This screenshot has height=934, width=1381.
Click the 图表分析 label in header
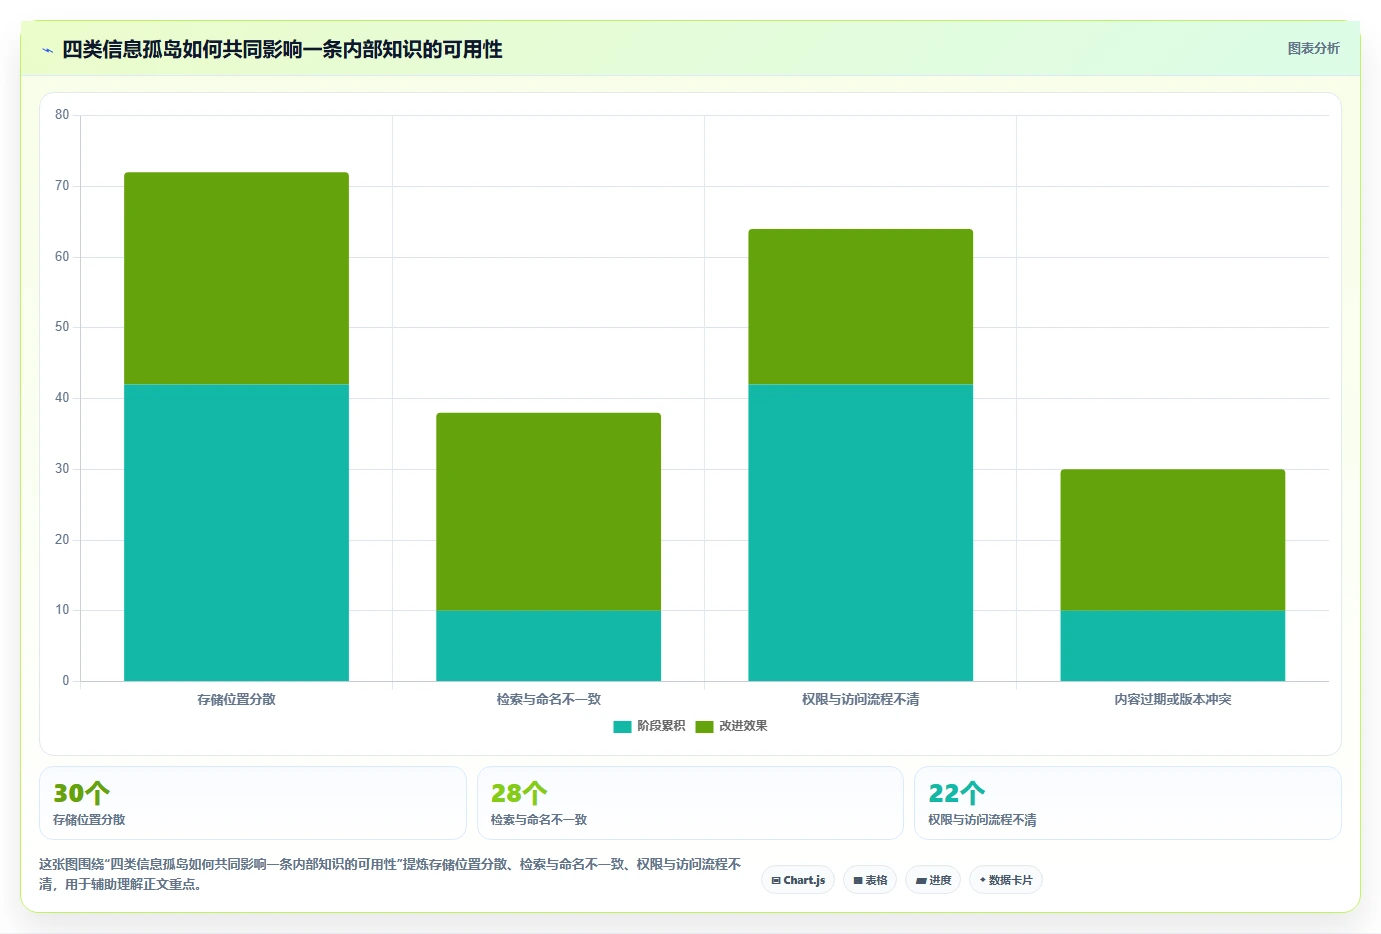pyautogui.click(x=1313, y=48)
